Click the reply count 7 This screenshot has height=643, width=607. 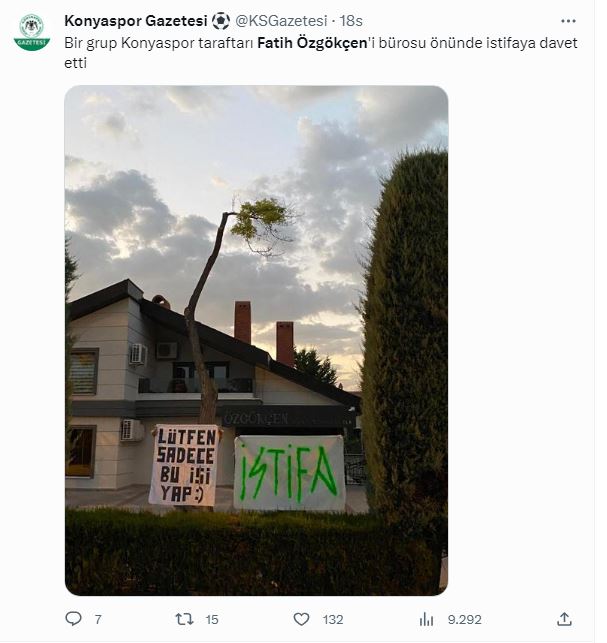coord(98,619)
